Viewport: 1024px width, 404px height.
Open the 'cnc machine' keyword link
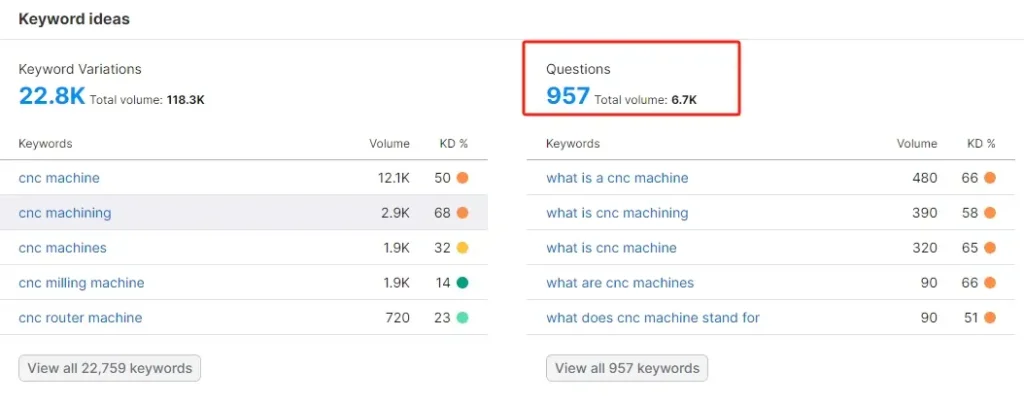[x=59, y=178]
